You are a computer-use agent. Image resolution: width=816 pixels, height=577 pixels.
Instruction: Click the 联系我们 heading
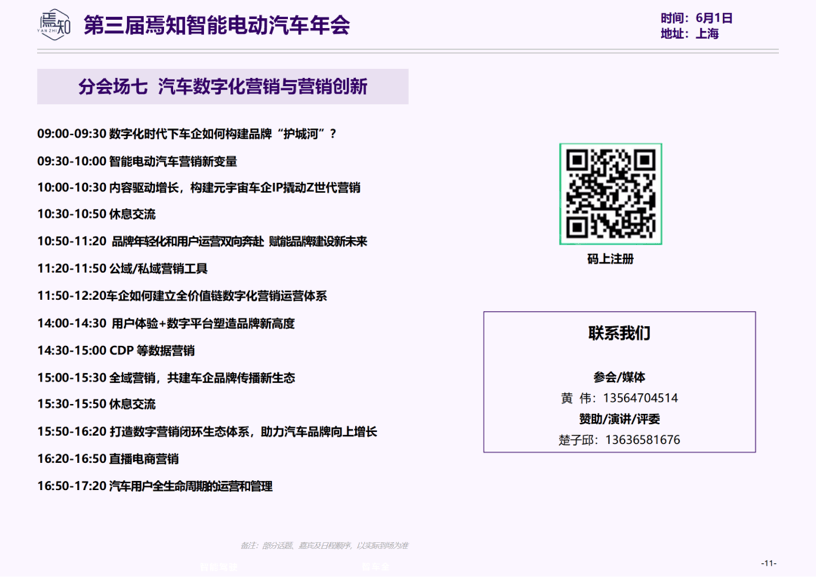pos(619,333)
